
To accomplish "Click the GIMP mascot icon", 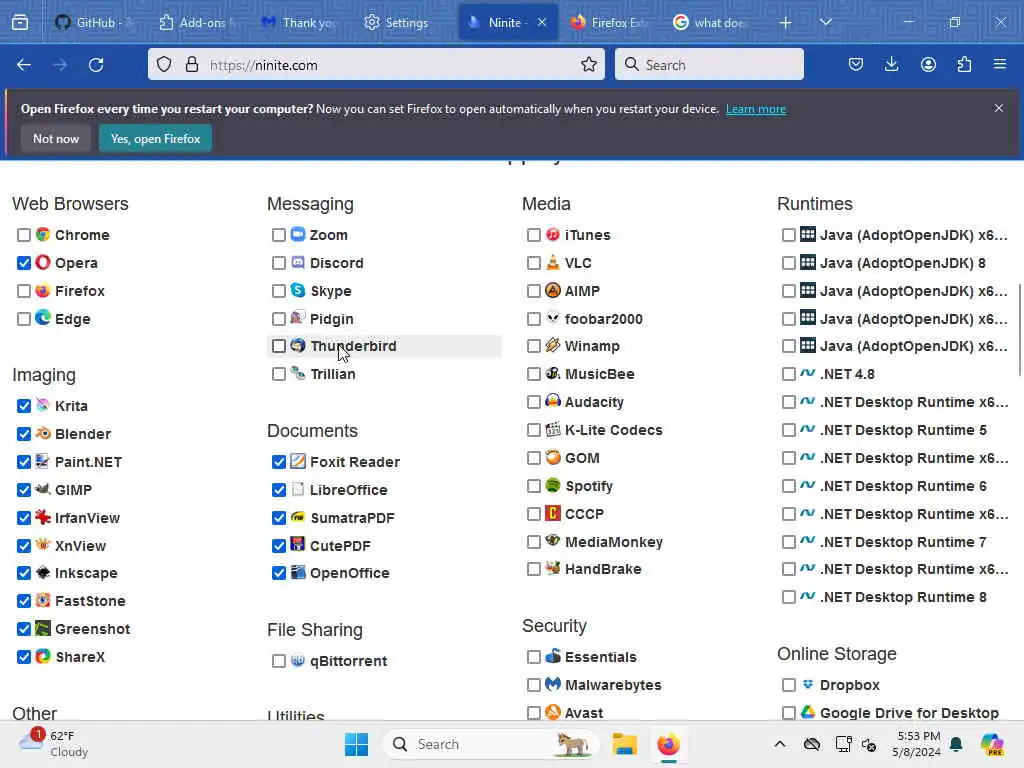I will point(43,489).
